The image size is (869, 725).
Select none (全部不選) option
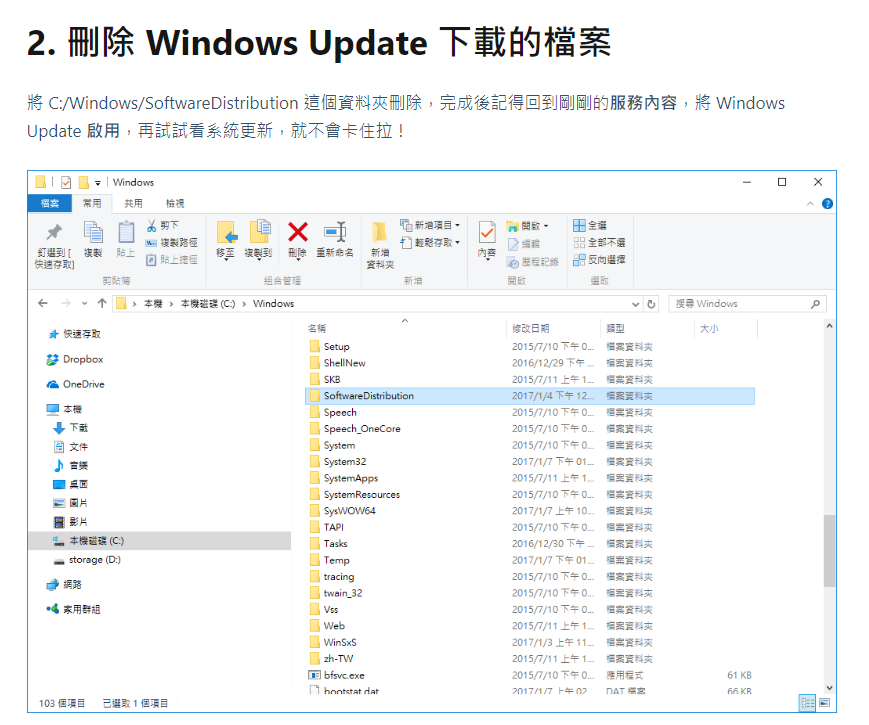point(599,242)
